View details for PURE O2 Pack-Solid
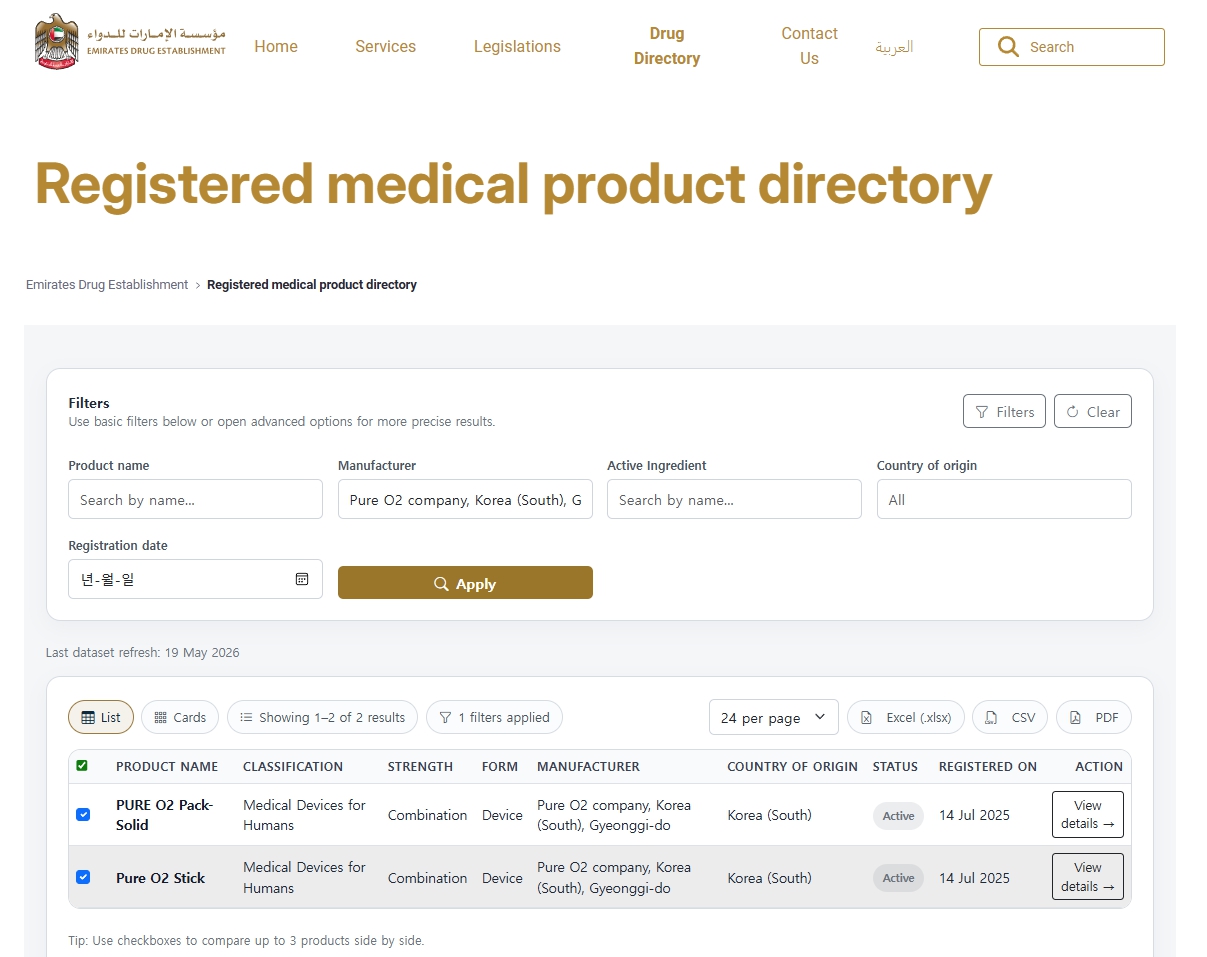Viewport: 1207px width, 957px height. point(1087,814)
